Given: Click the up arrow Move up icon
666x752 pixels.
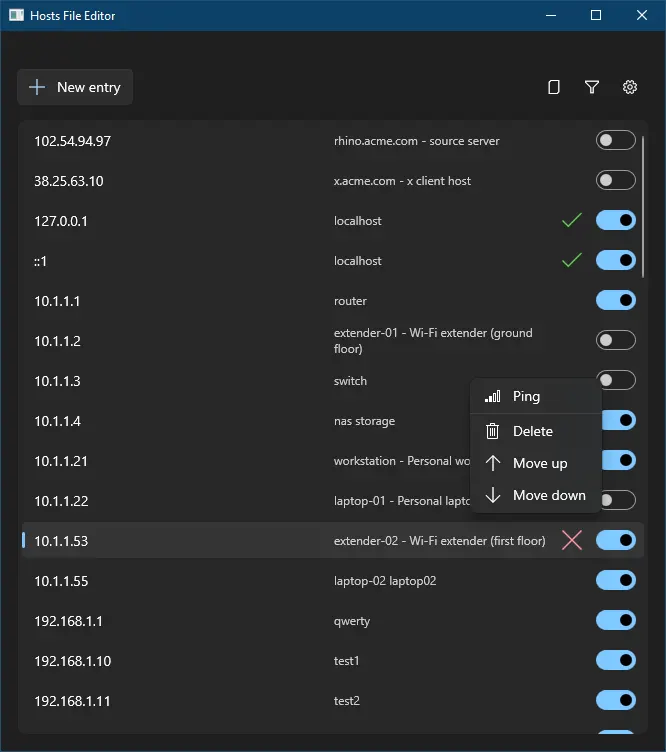Looking at the screenshot, I should click(492, 463).
